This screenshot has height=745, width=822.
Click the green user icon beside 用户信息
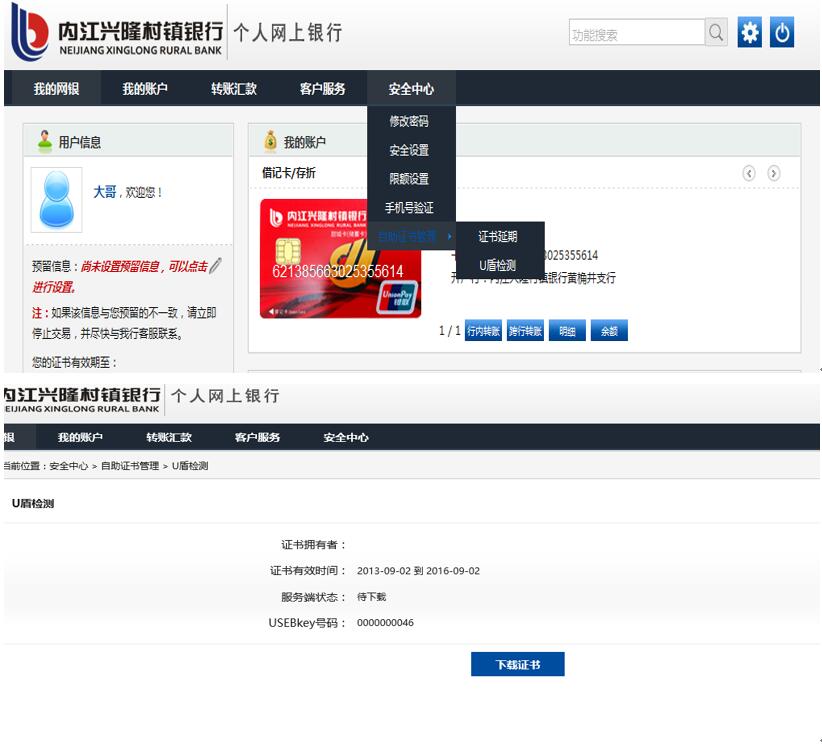click(x=45, y=141)
